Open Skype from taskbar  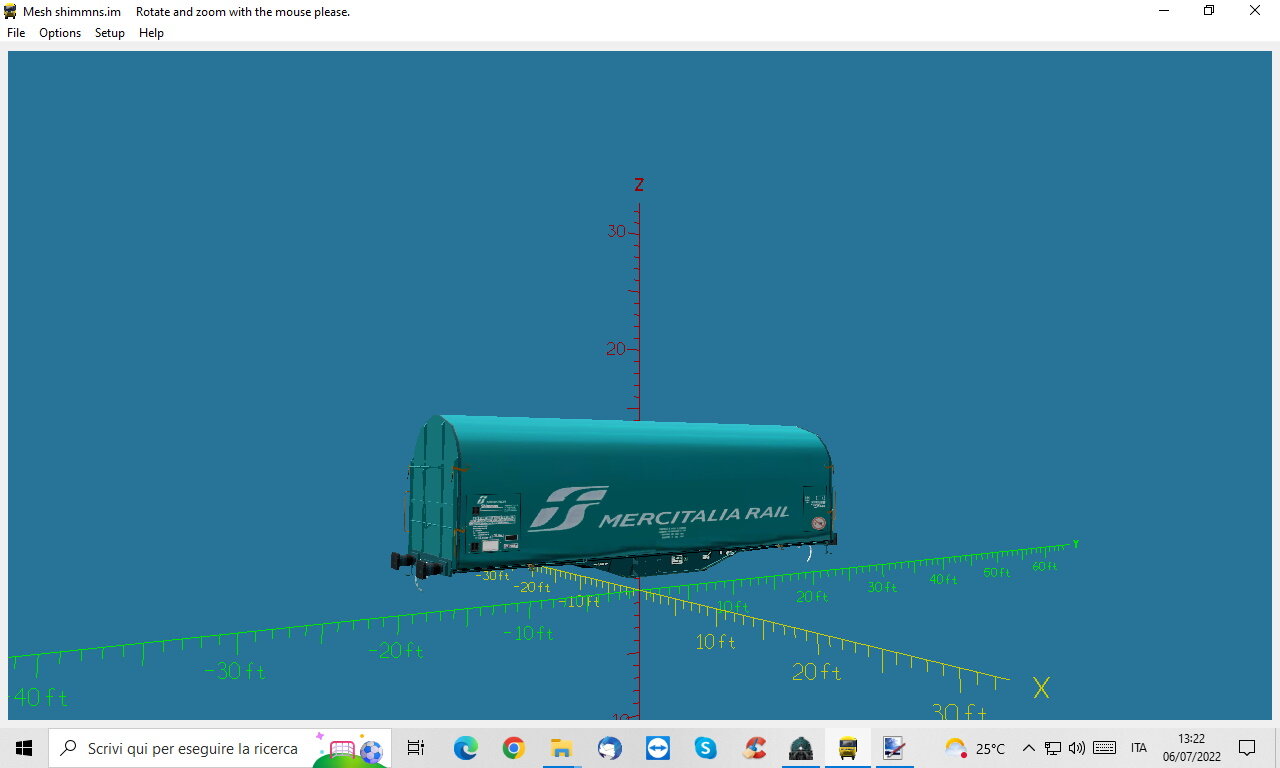click(x=705, y=748)
